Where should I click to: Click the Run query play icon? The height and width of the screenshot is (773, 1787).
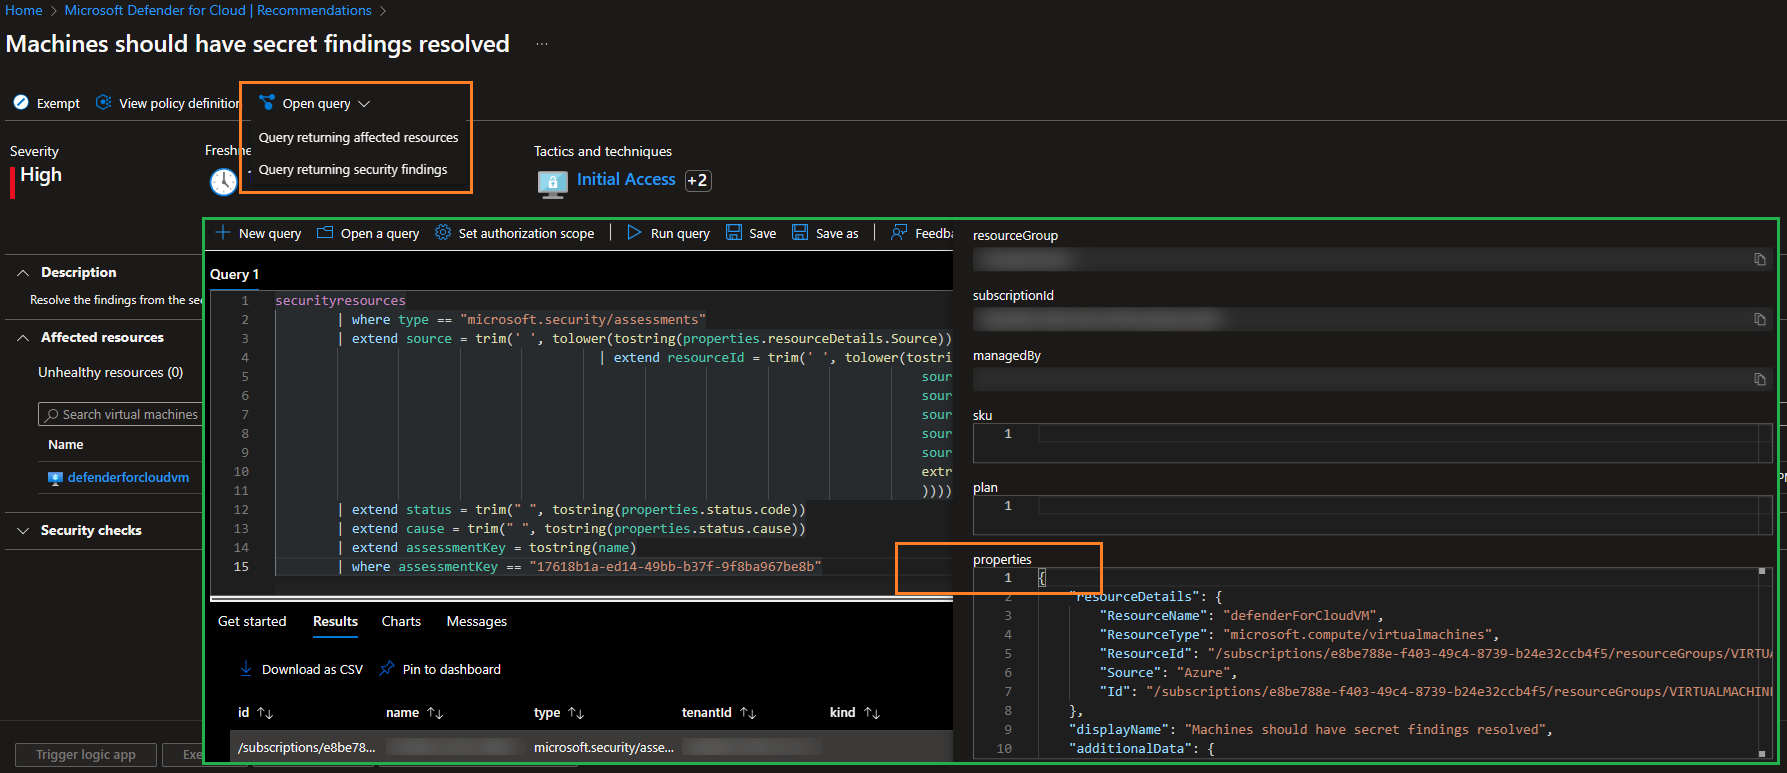click(x=634, y=233)
